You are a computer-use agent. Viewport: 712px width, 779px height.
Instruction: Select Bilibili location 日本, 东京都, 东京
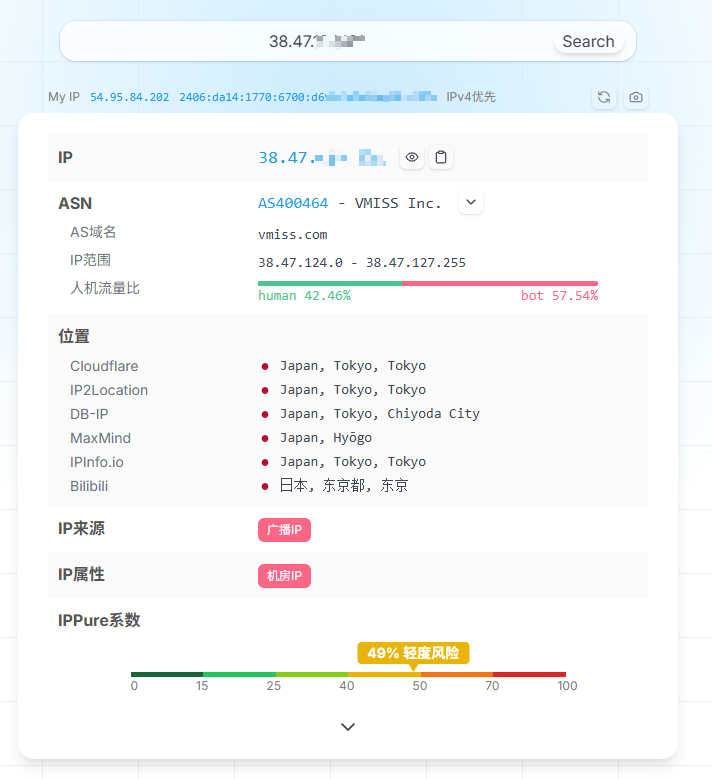[344, 485]
